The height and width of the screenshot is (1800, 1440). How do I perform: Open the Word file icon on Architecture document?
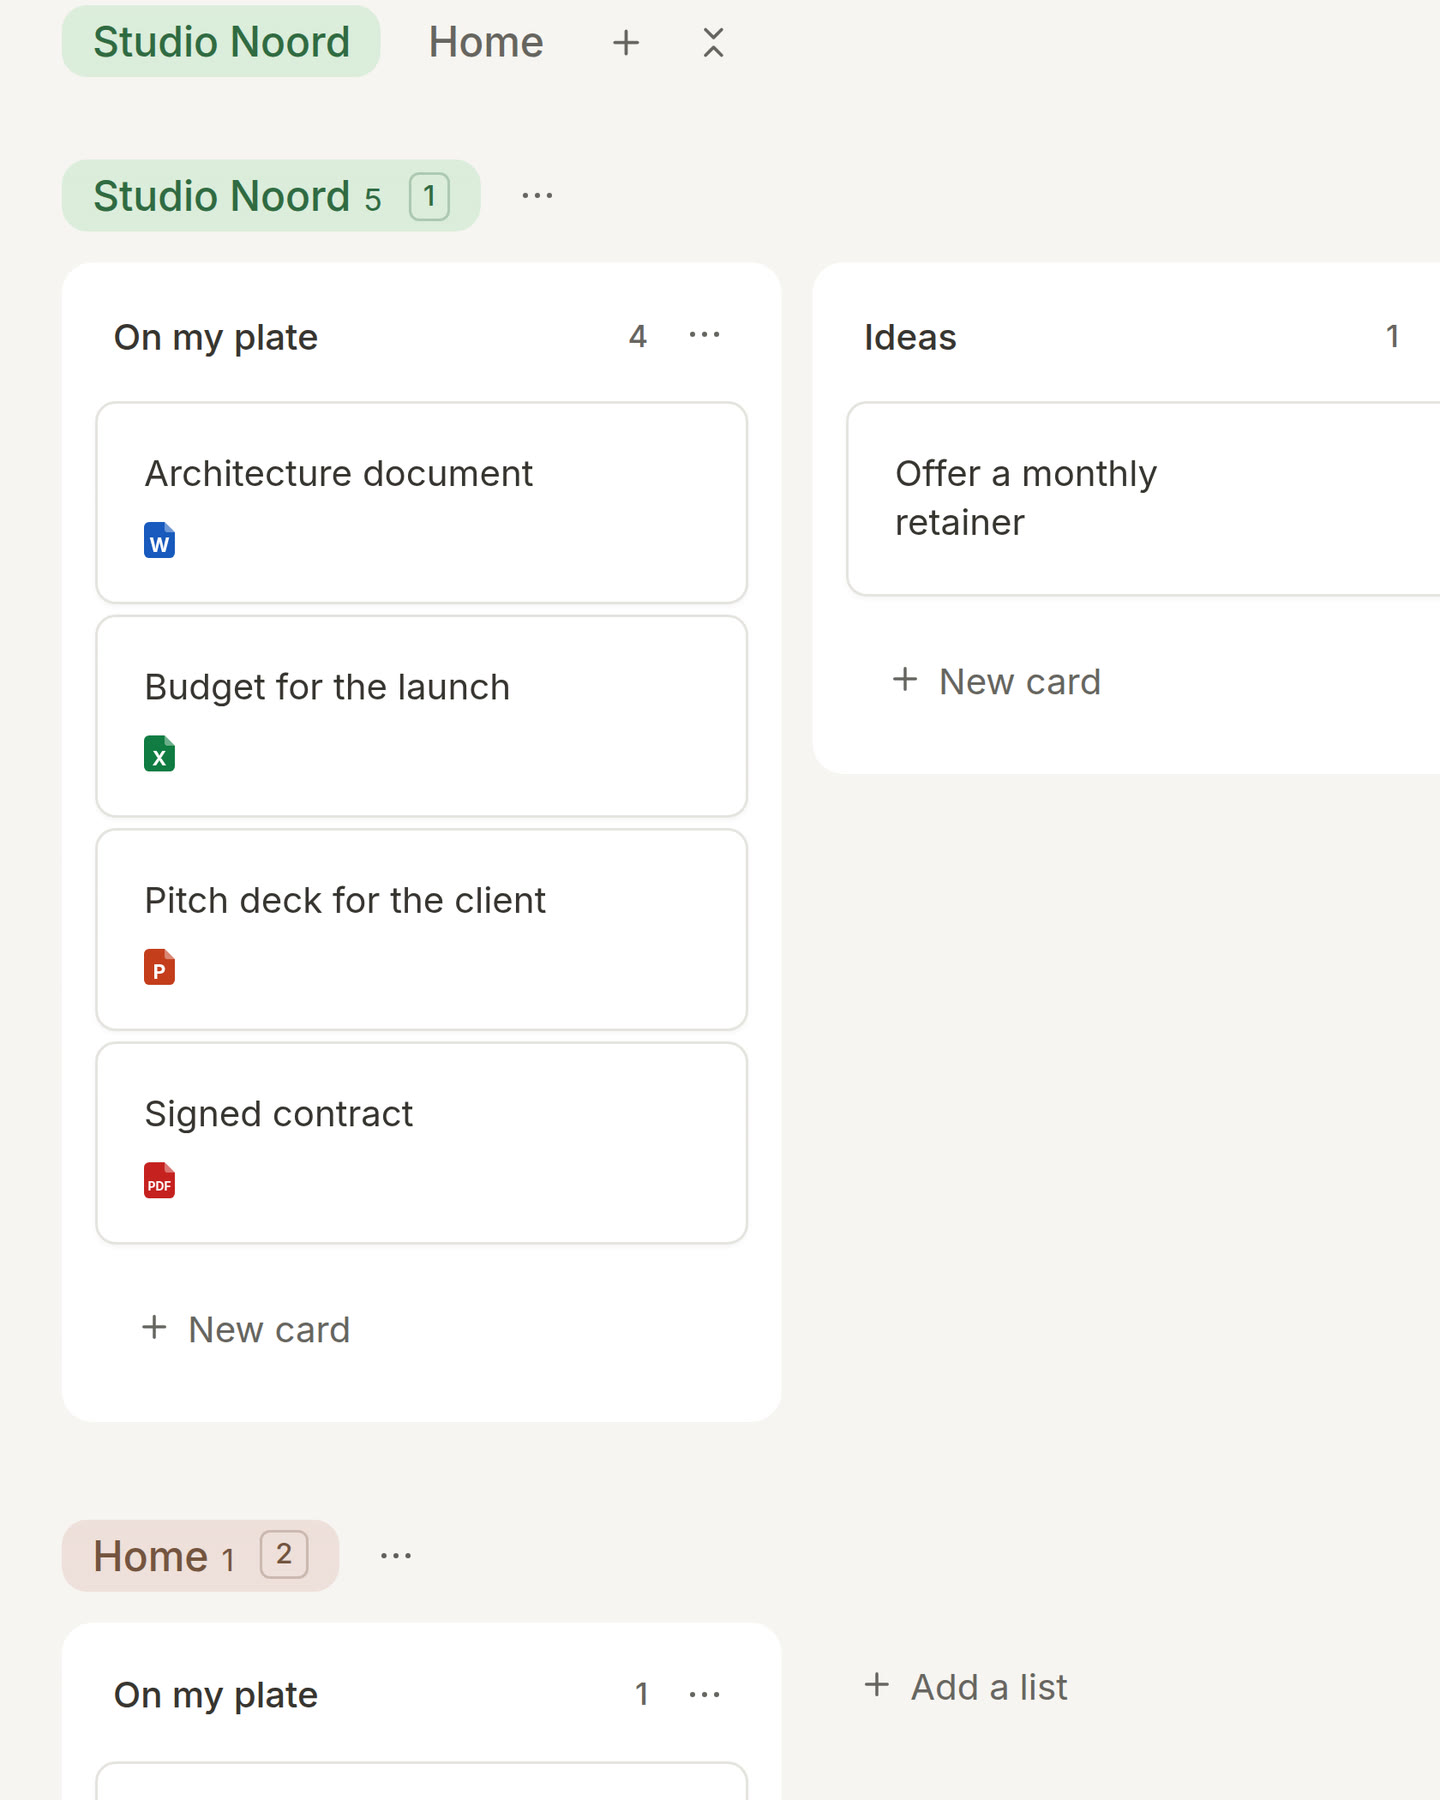159,540
